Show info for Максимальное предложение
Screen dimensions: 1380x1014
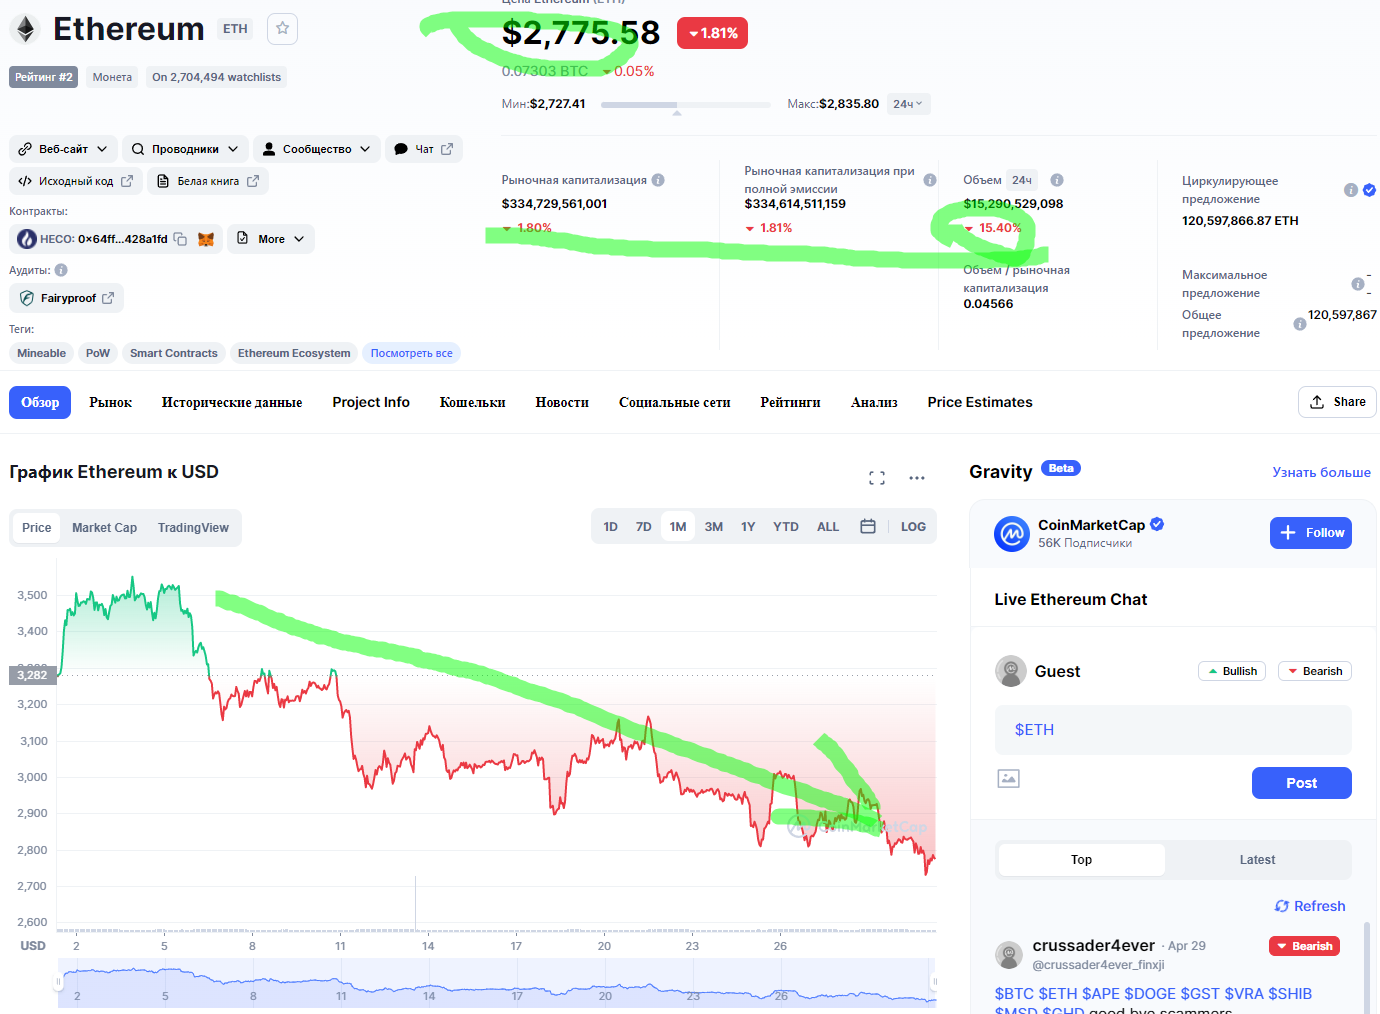(1358, 284)
